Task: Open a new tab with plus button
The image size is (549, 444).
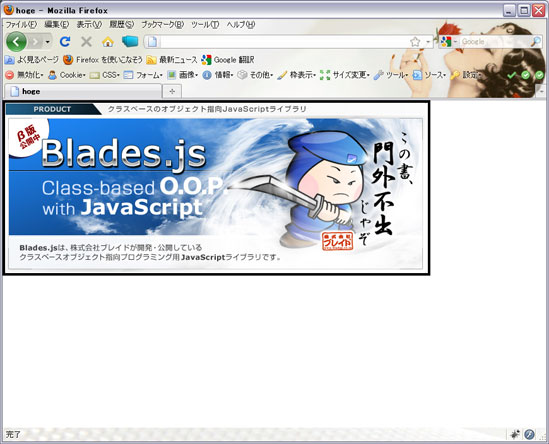Action: [x=172, y=91]
